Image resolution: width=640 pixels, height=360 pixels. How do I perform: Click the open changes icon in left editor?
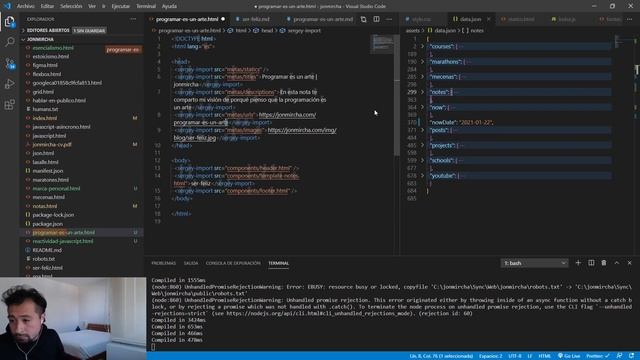363,19
